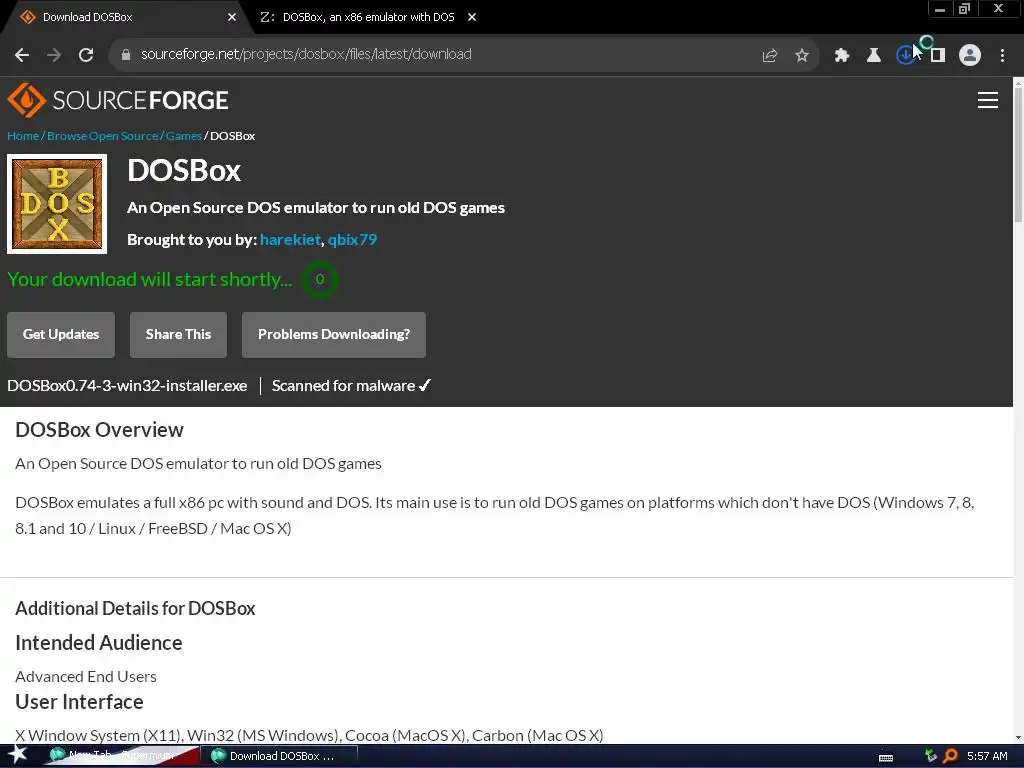Click Intended Audience heading
This screenshot has height=768, width=1024.
point(99,643)
